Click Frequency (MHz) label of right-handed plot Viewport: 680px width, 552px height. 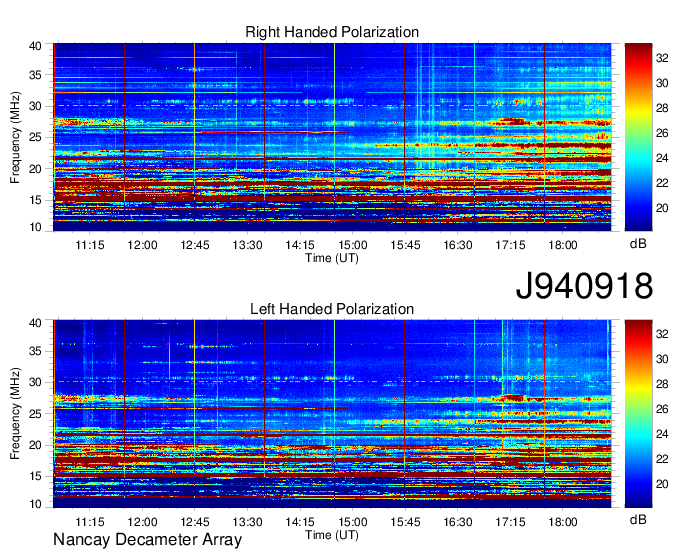pos(15,137)
